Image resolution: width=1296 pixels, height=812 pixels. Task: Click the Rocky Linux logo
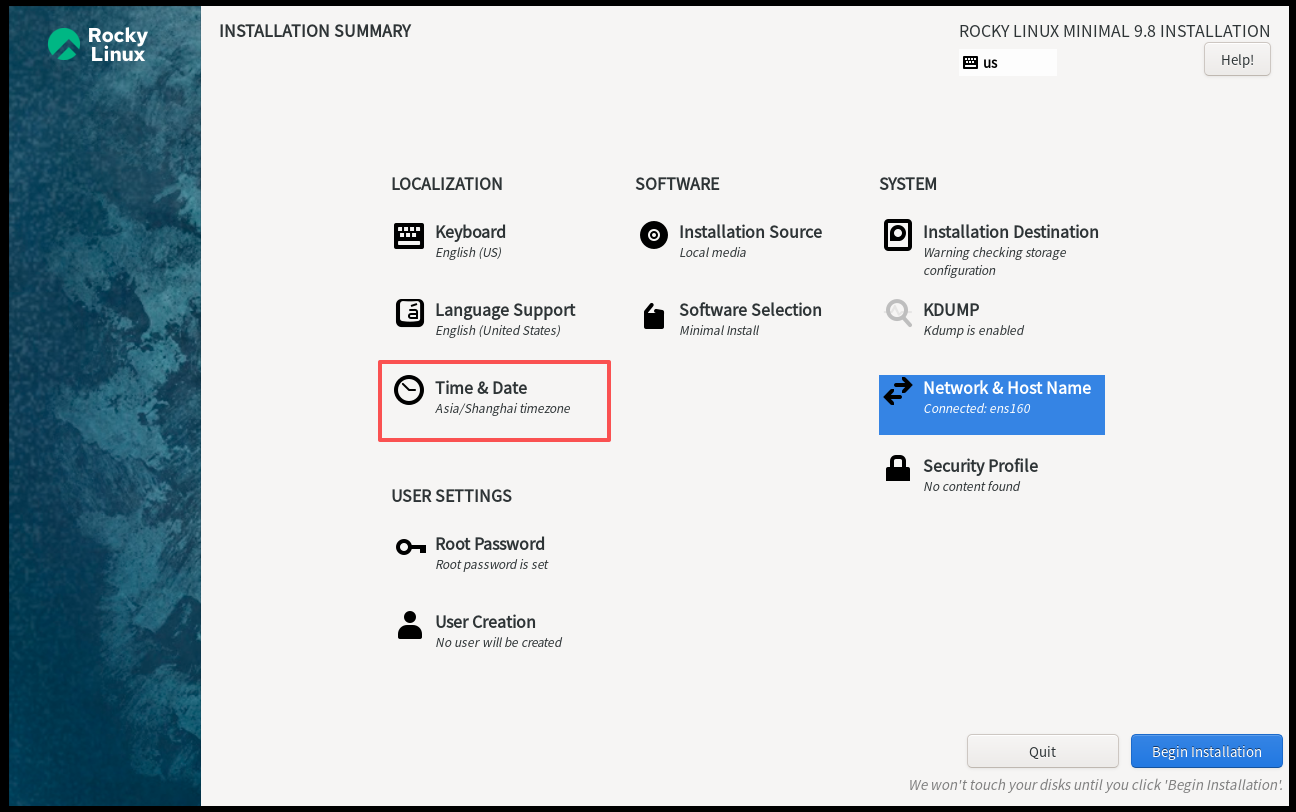(x=98, y=44)
